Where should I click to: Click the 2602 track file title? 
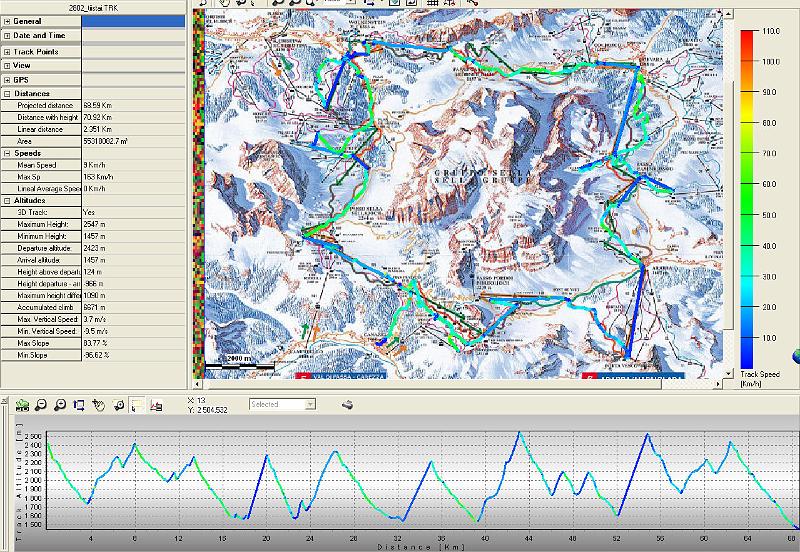(93, 8)
